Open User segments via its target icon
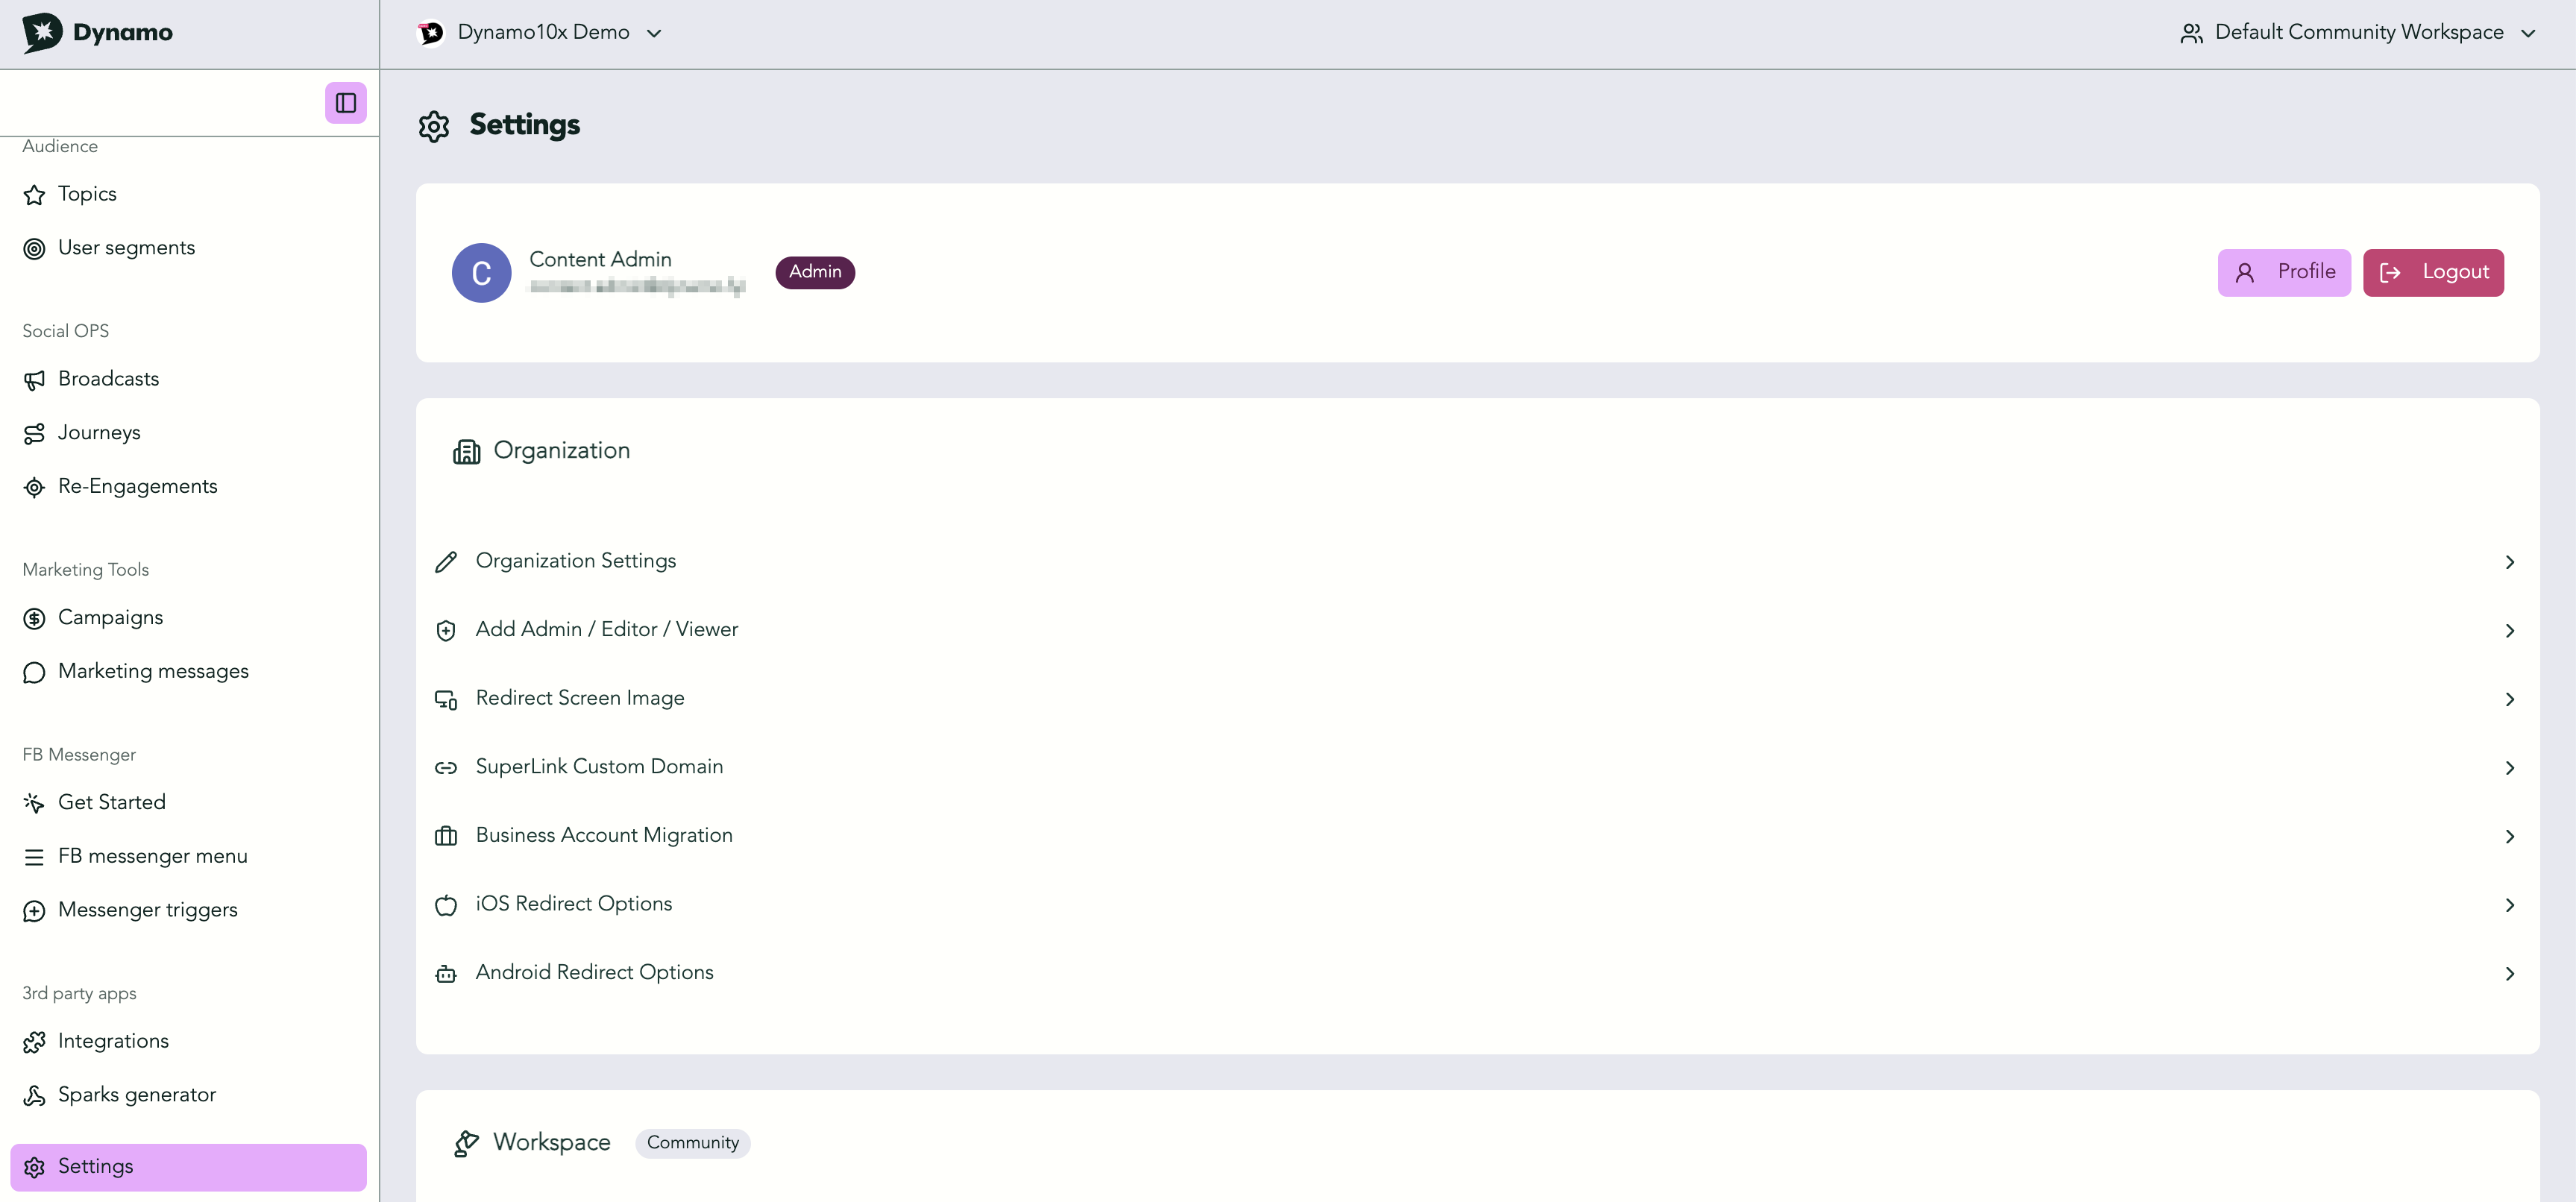Image resolution: width=2576 pixels, height=1202 pixels. 34,248
